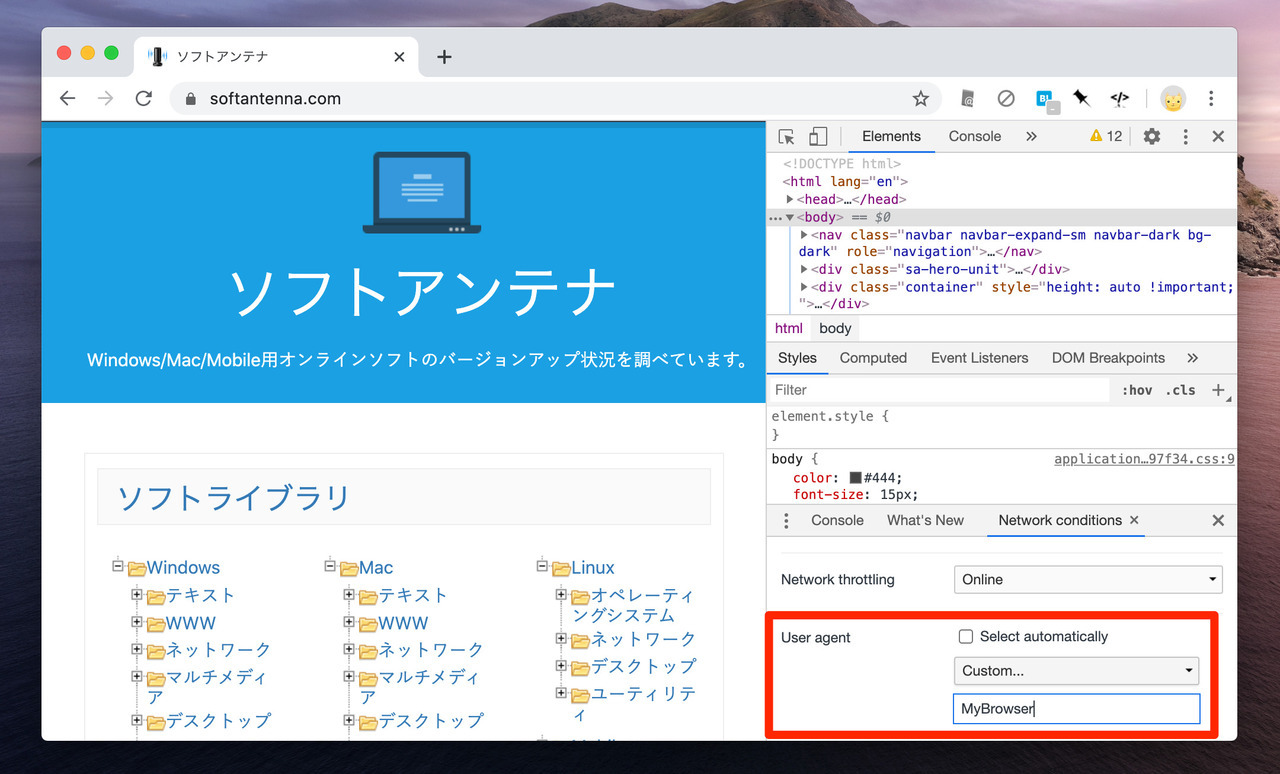Screen dimensions: 1280x774
Task: Switch to the Computed styles tab
Action: click(873, 358)
